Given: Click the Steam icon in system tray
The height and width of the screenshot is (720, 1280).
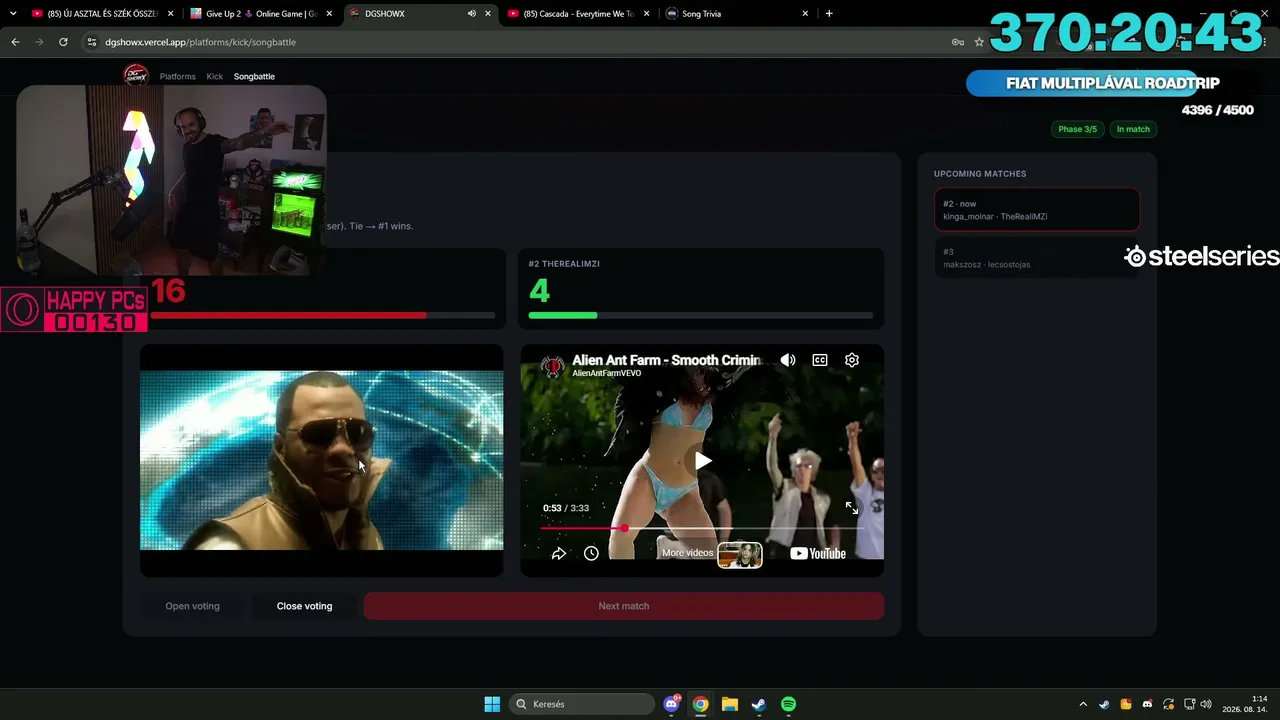Looking at the screenshot, I should (1104, 704).
